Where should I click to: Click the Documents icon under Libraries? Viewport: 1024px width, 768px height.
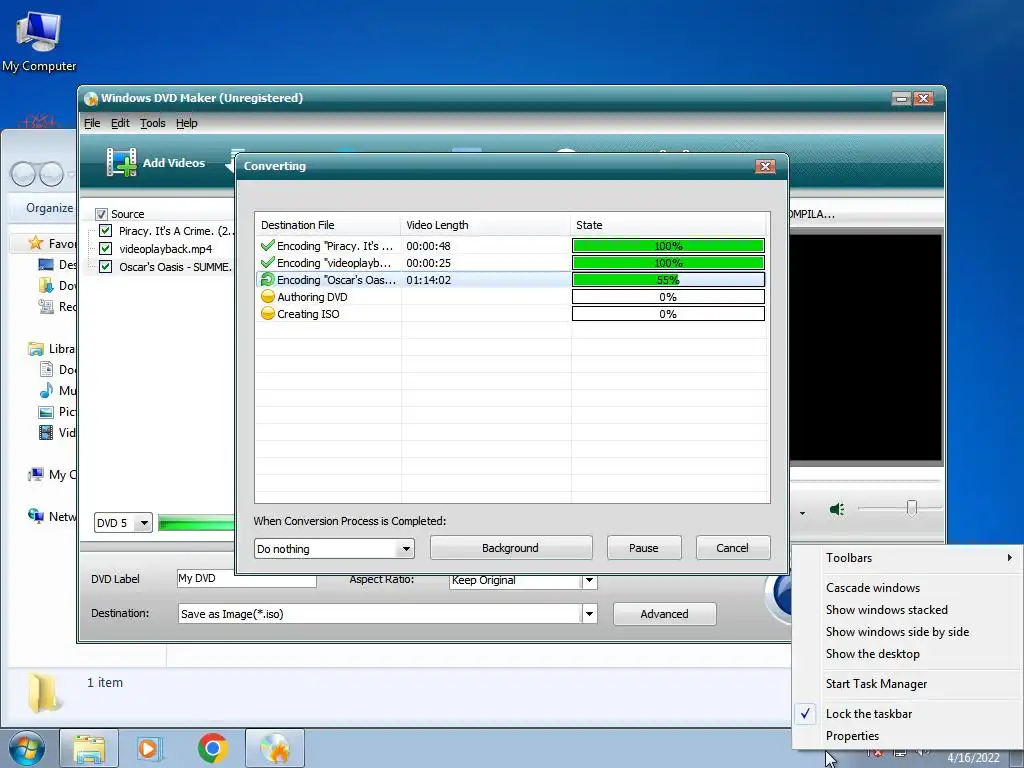point(46,370)
